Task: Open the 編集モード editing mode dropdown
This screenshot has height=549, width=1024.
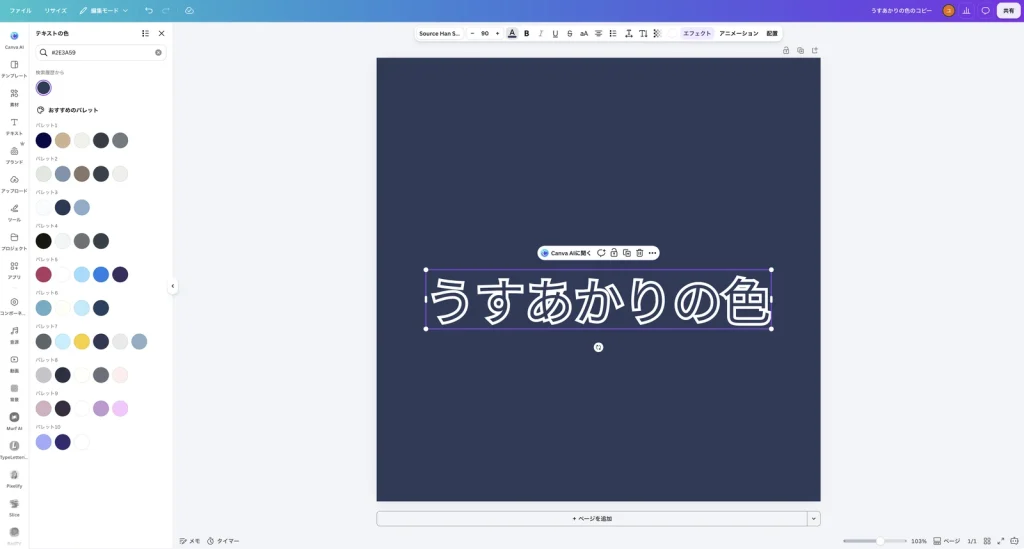Action: click(104, 10)
